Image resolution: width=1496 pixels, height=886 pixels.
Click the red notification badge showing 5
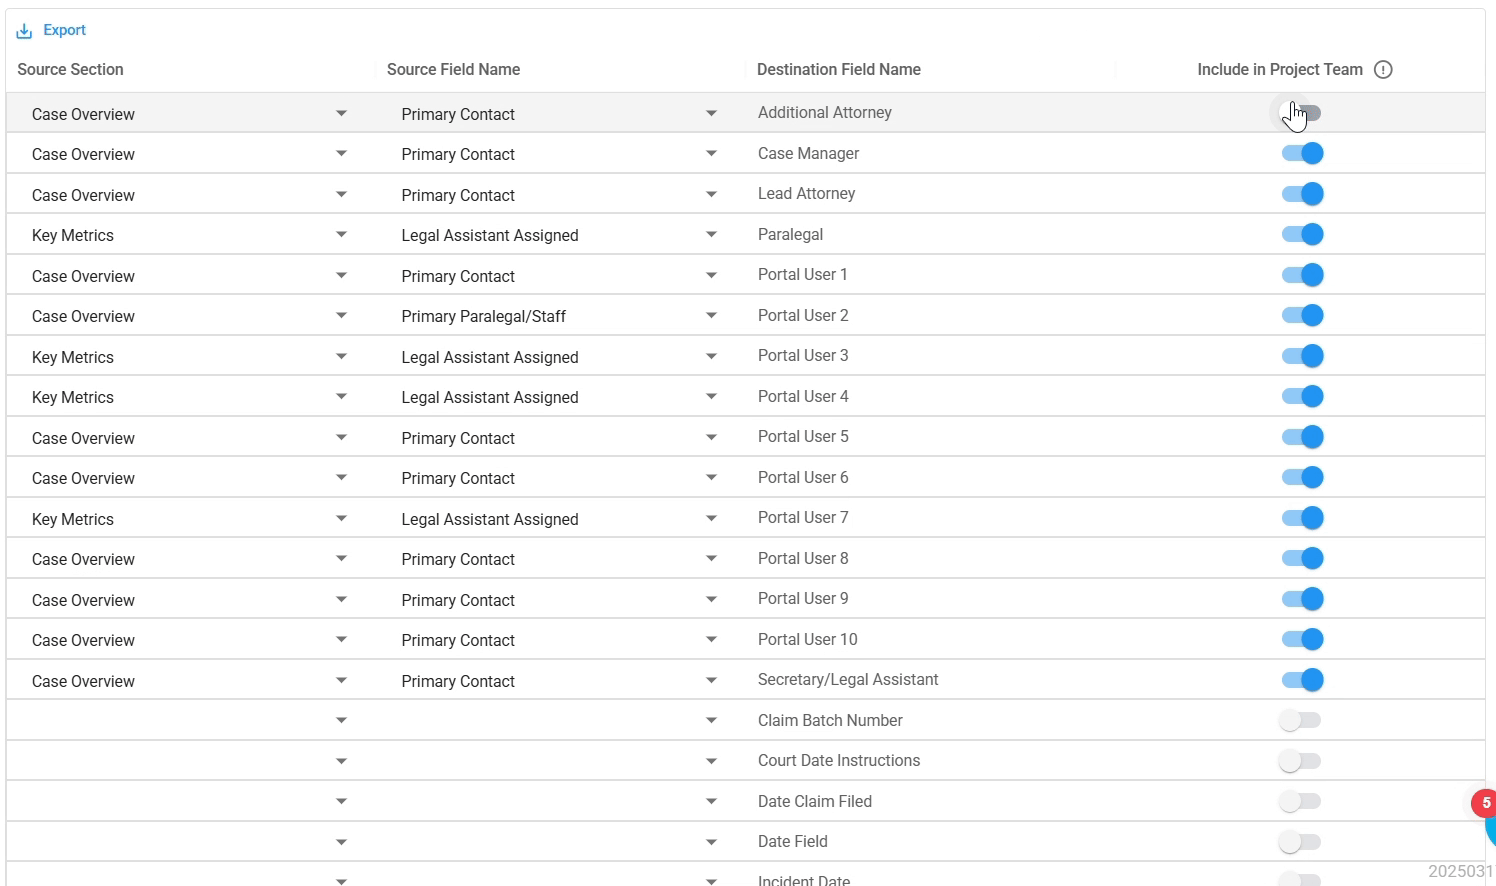(x=1486, y=803)
